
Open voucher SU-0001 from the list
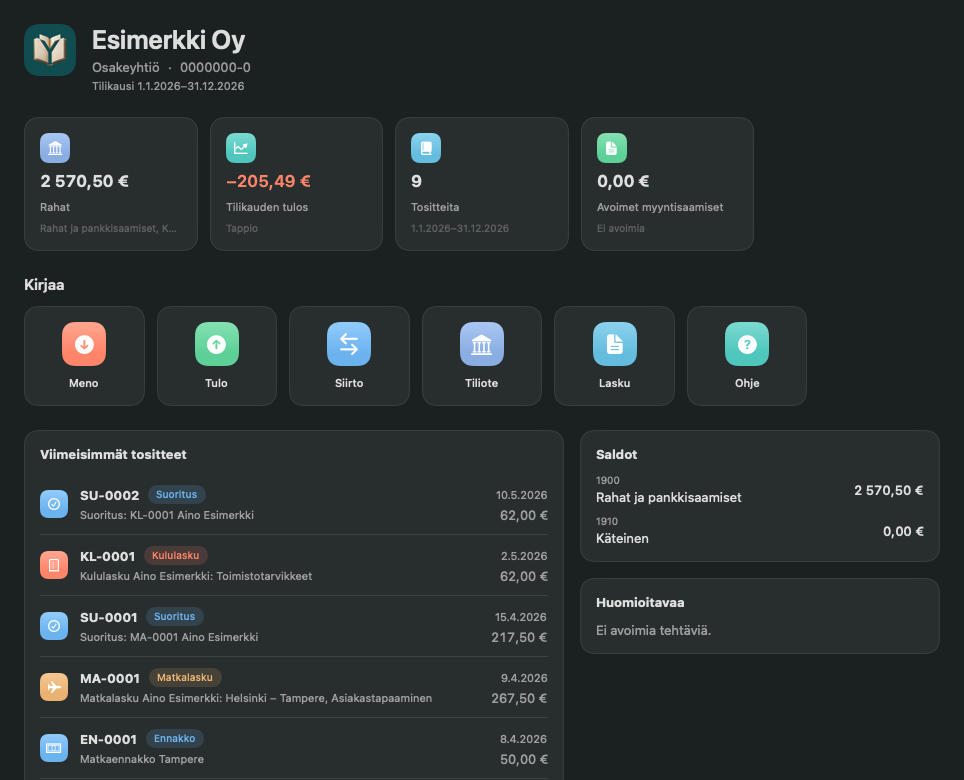tap(294, 626)
